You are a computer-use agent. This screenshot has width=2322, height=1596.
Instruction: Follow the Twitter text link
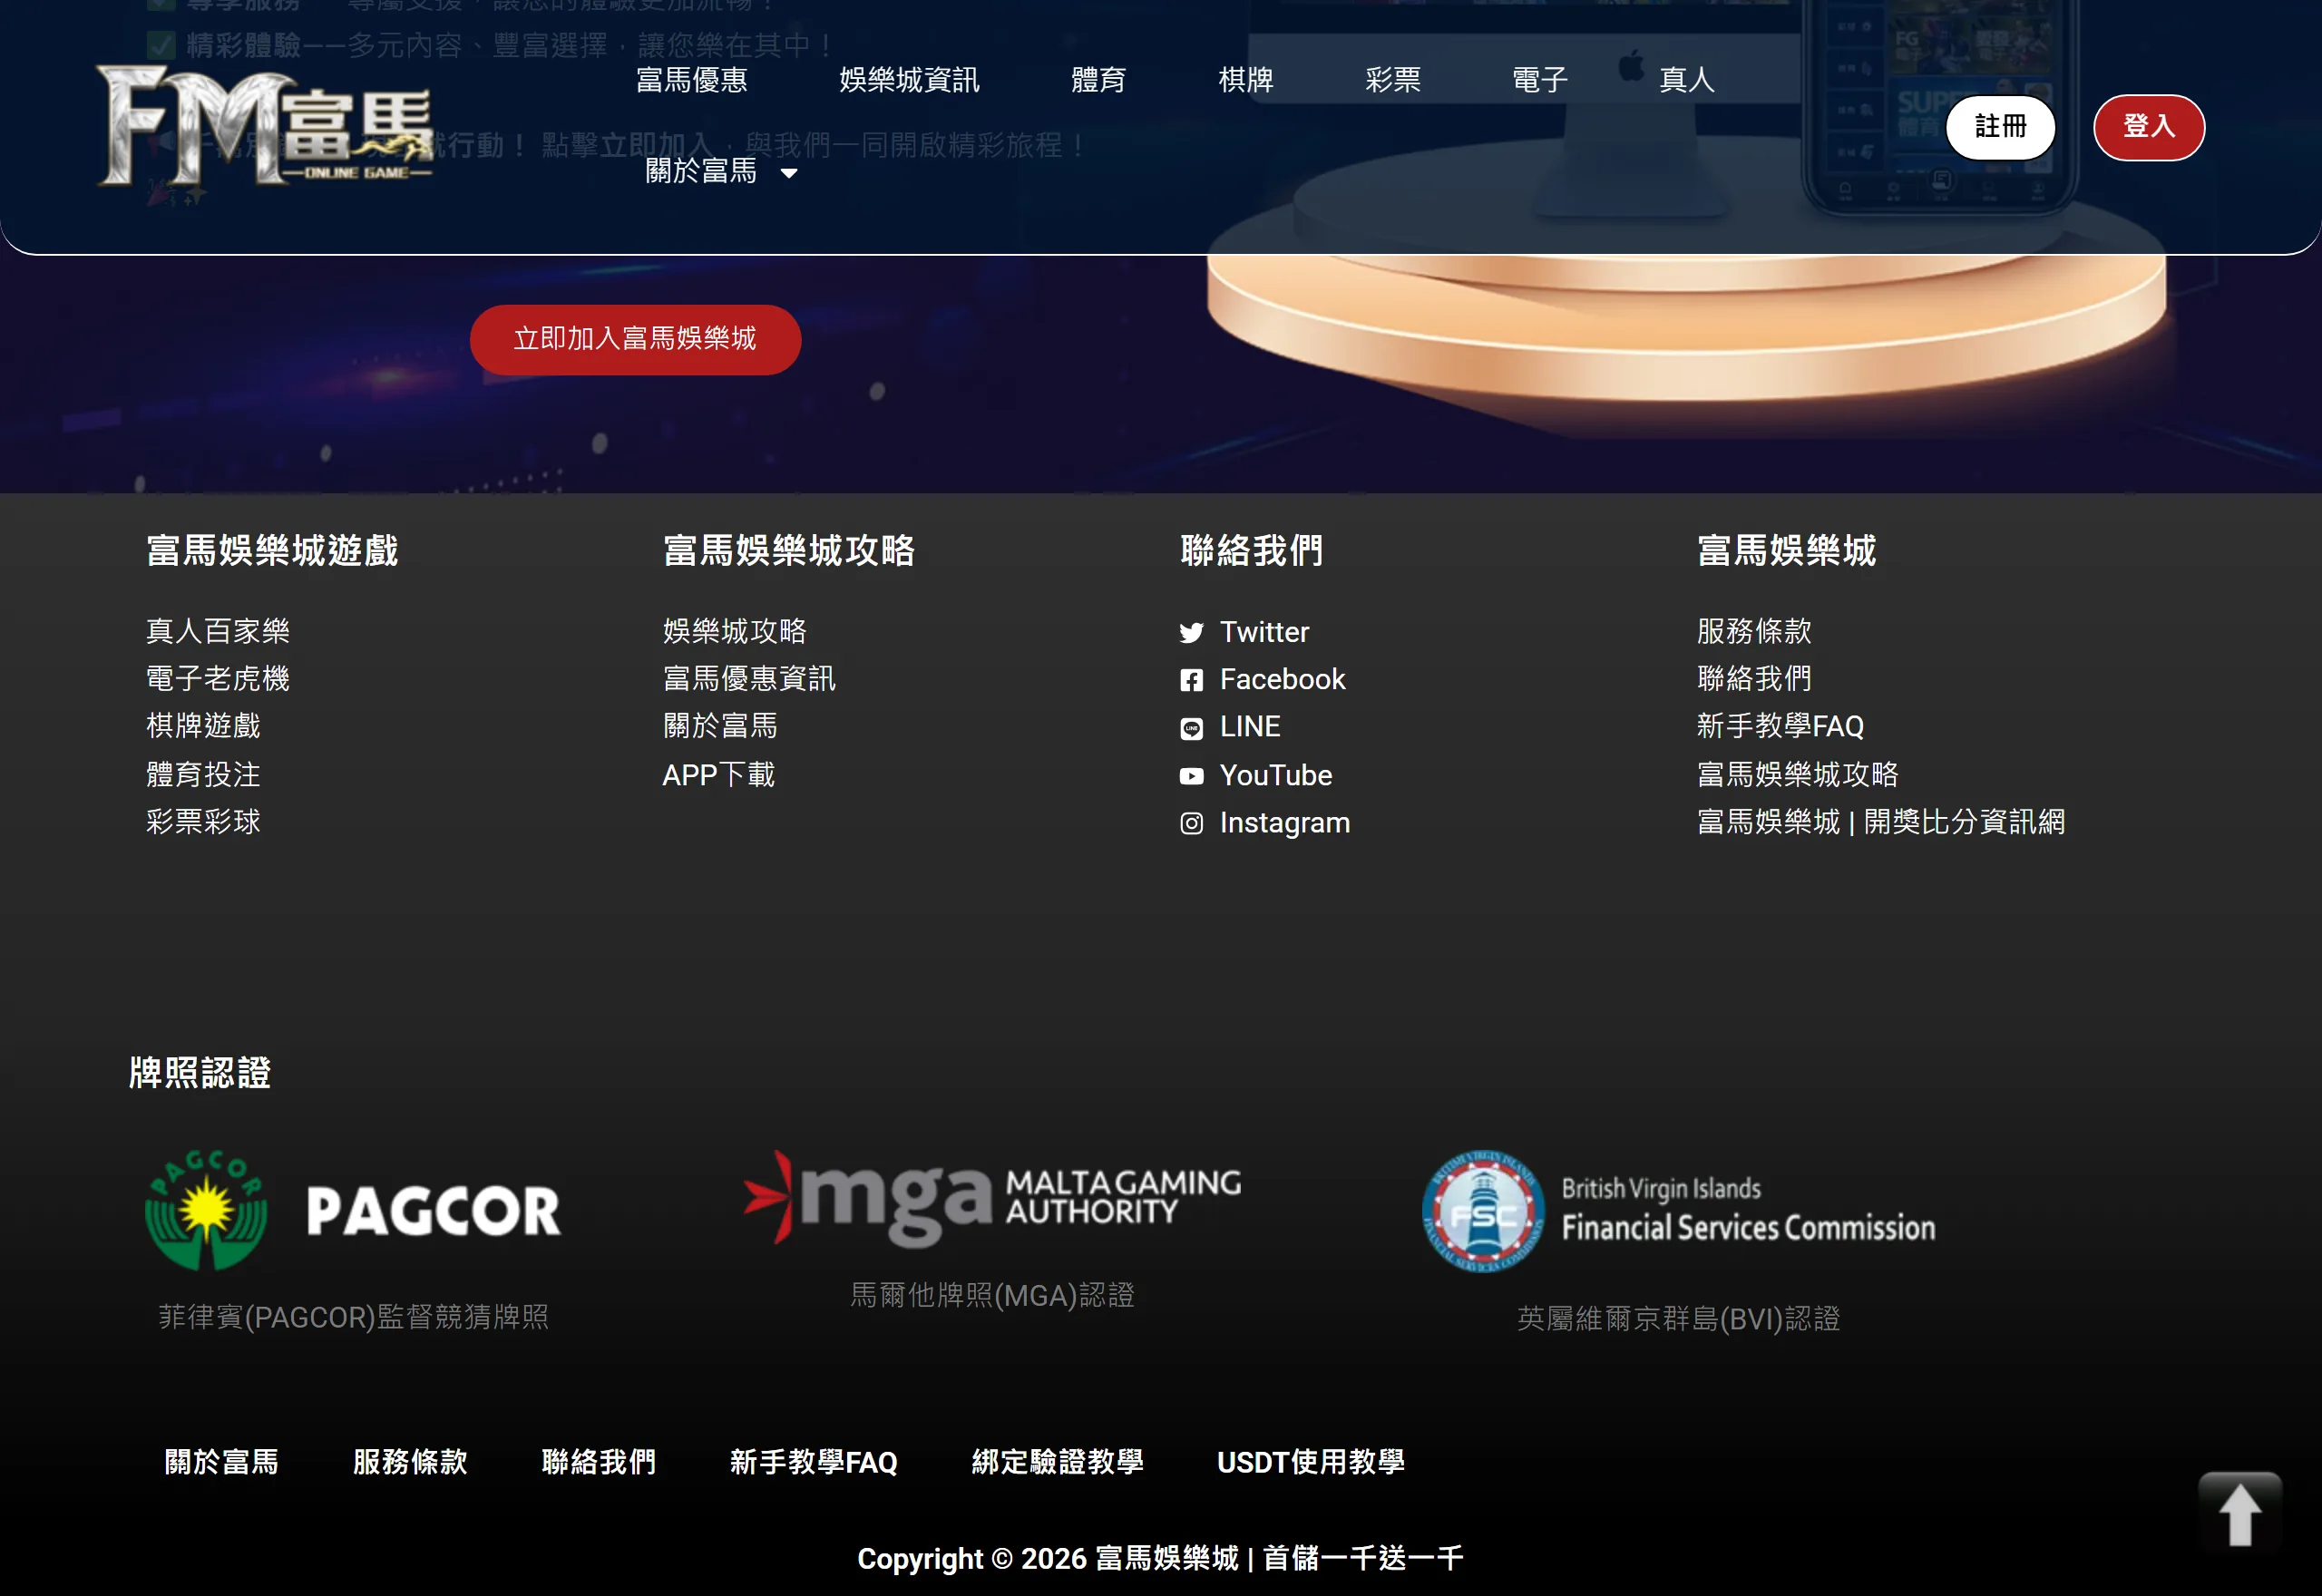1264,632
